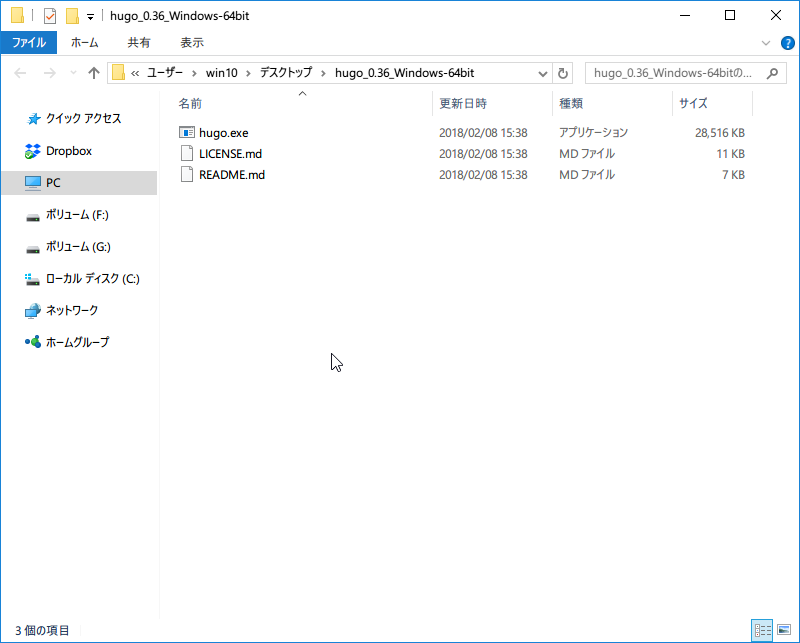Select ネットワーク label in navigation pane
800x643 pixels.
tap(72, 310)
